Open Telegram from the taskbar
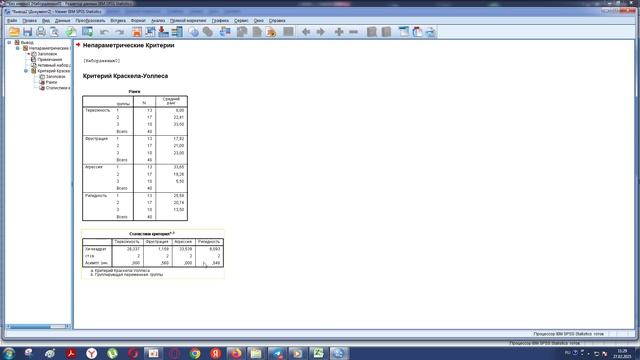The height and width of the screenshot is (360, 640). (x=277, y=353)
